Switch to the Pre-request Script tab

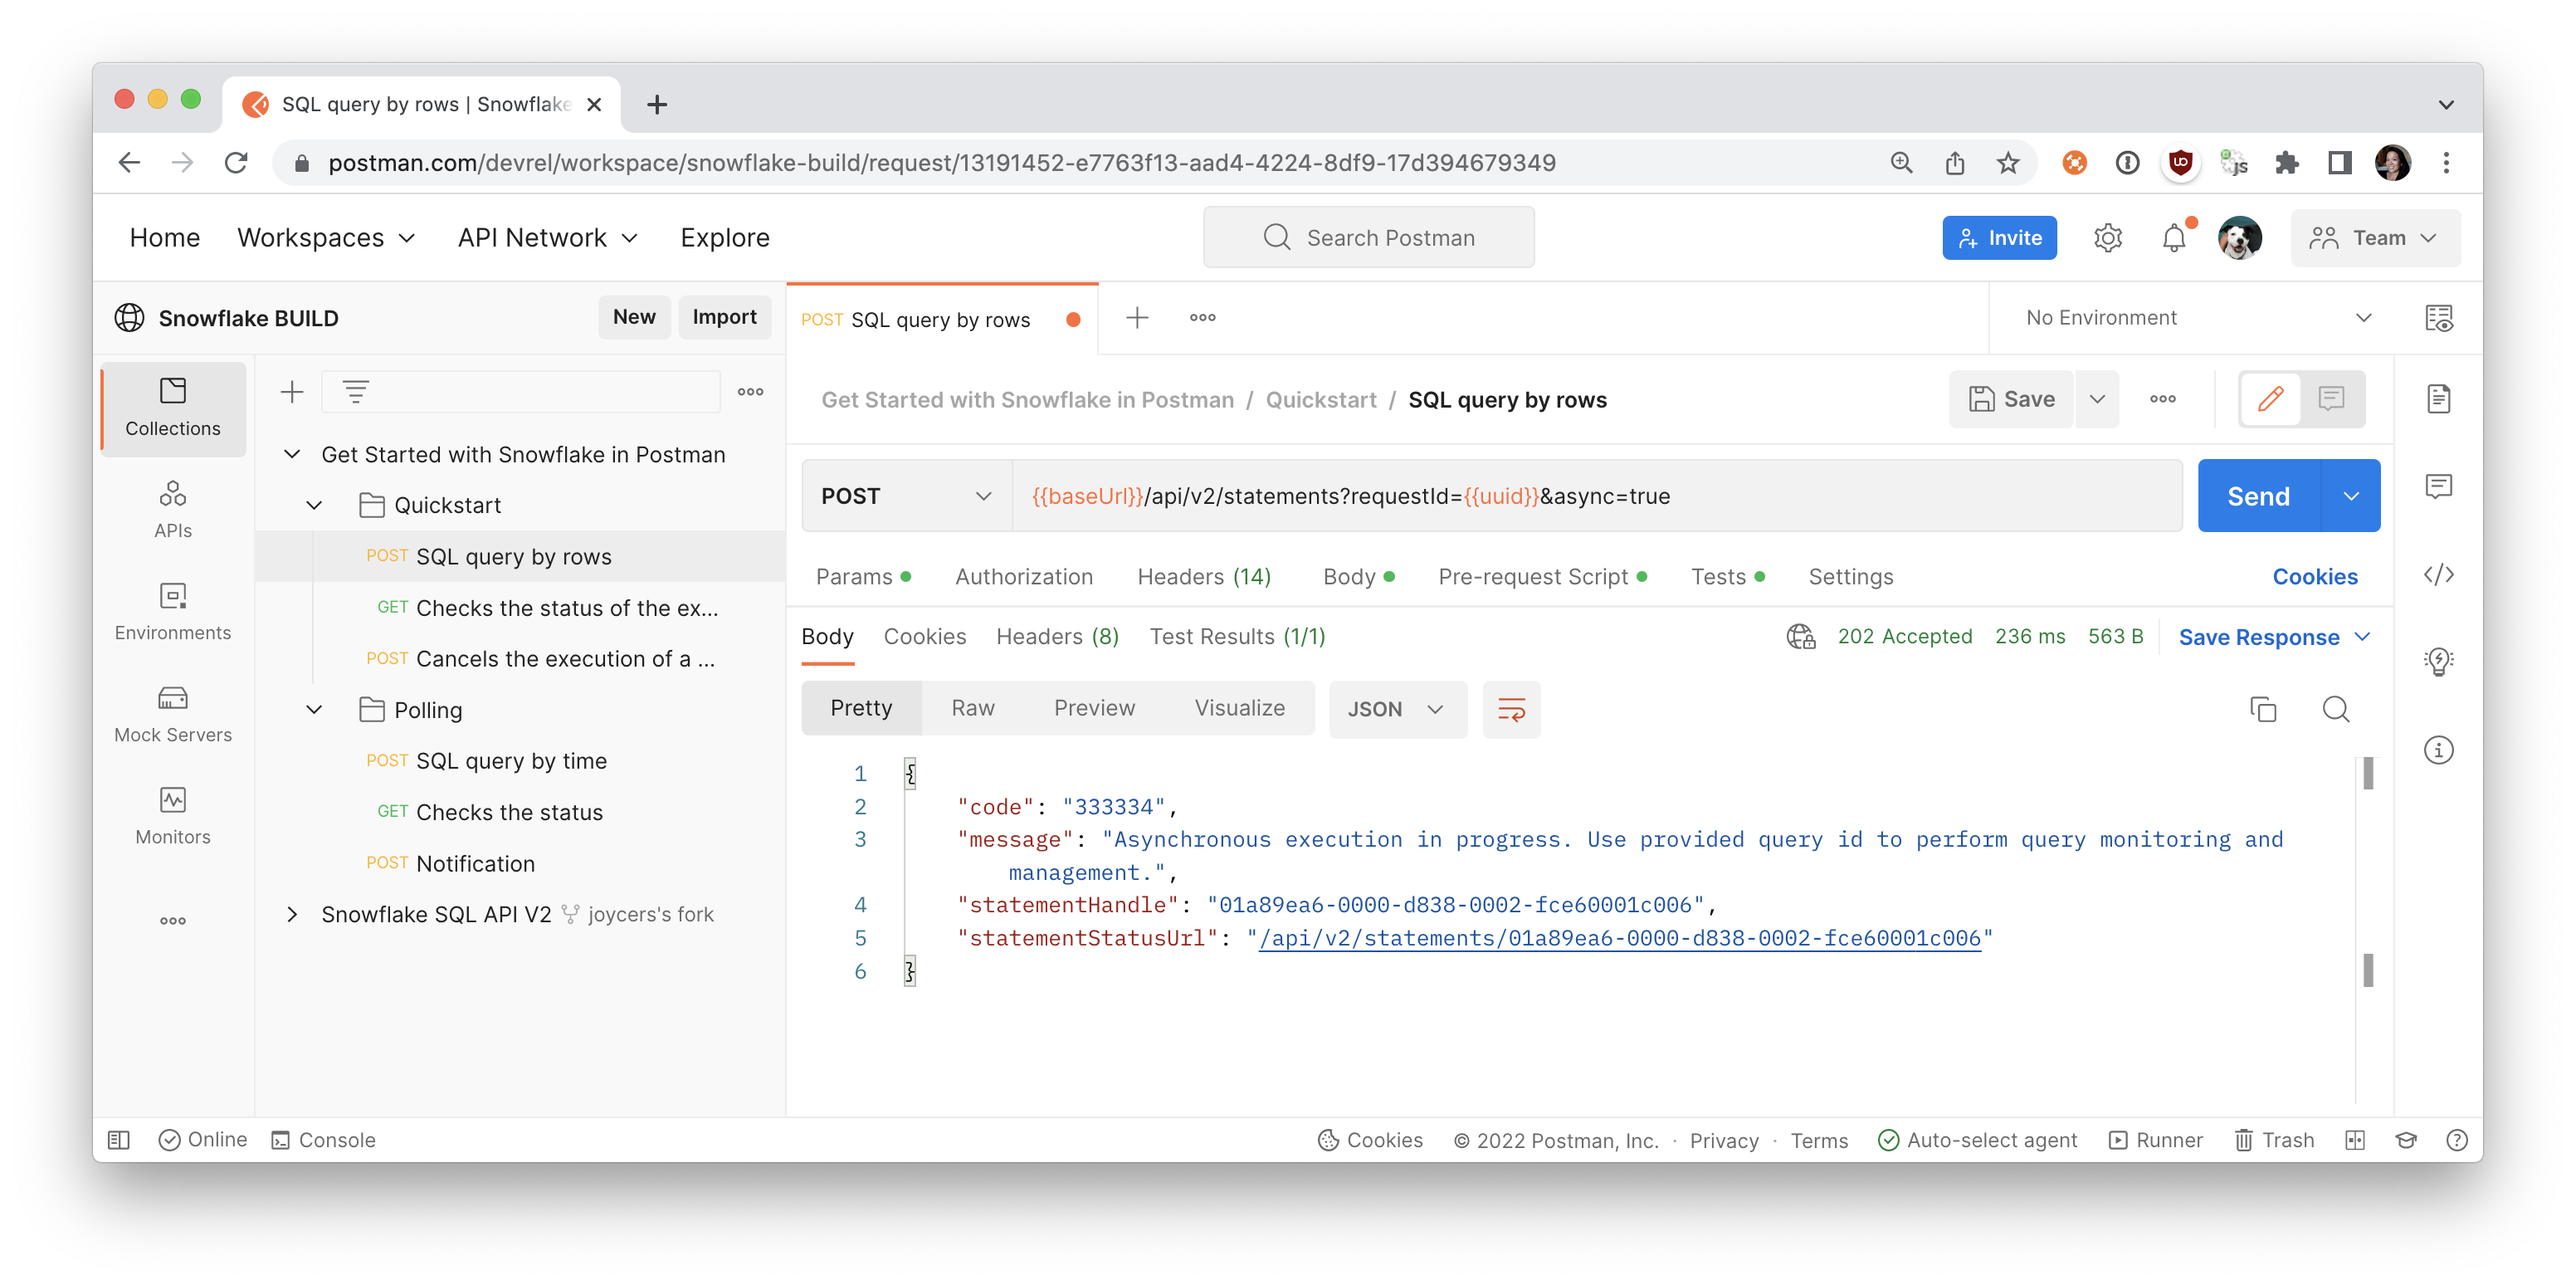pyautogui.click(x=1532, y=577)
